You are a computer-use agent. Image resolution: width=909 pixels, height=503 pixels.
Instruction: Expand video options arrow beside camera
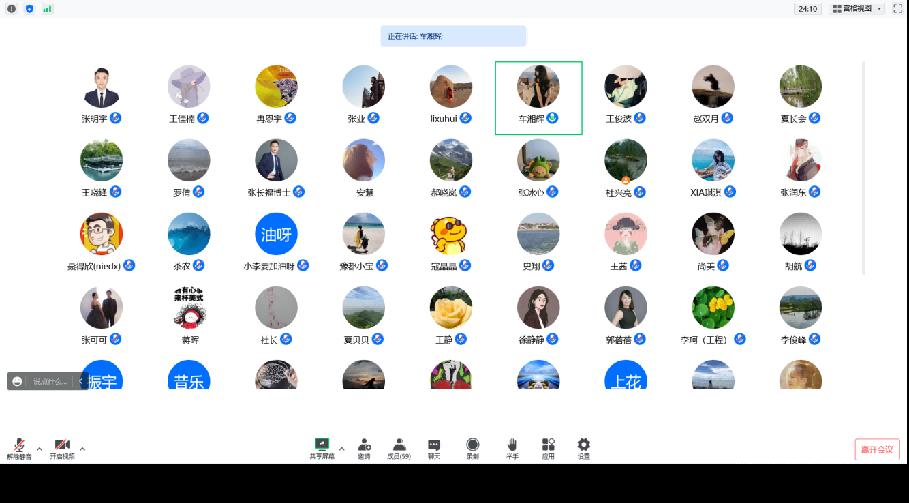pyautogui.click(x=82, y=448)
